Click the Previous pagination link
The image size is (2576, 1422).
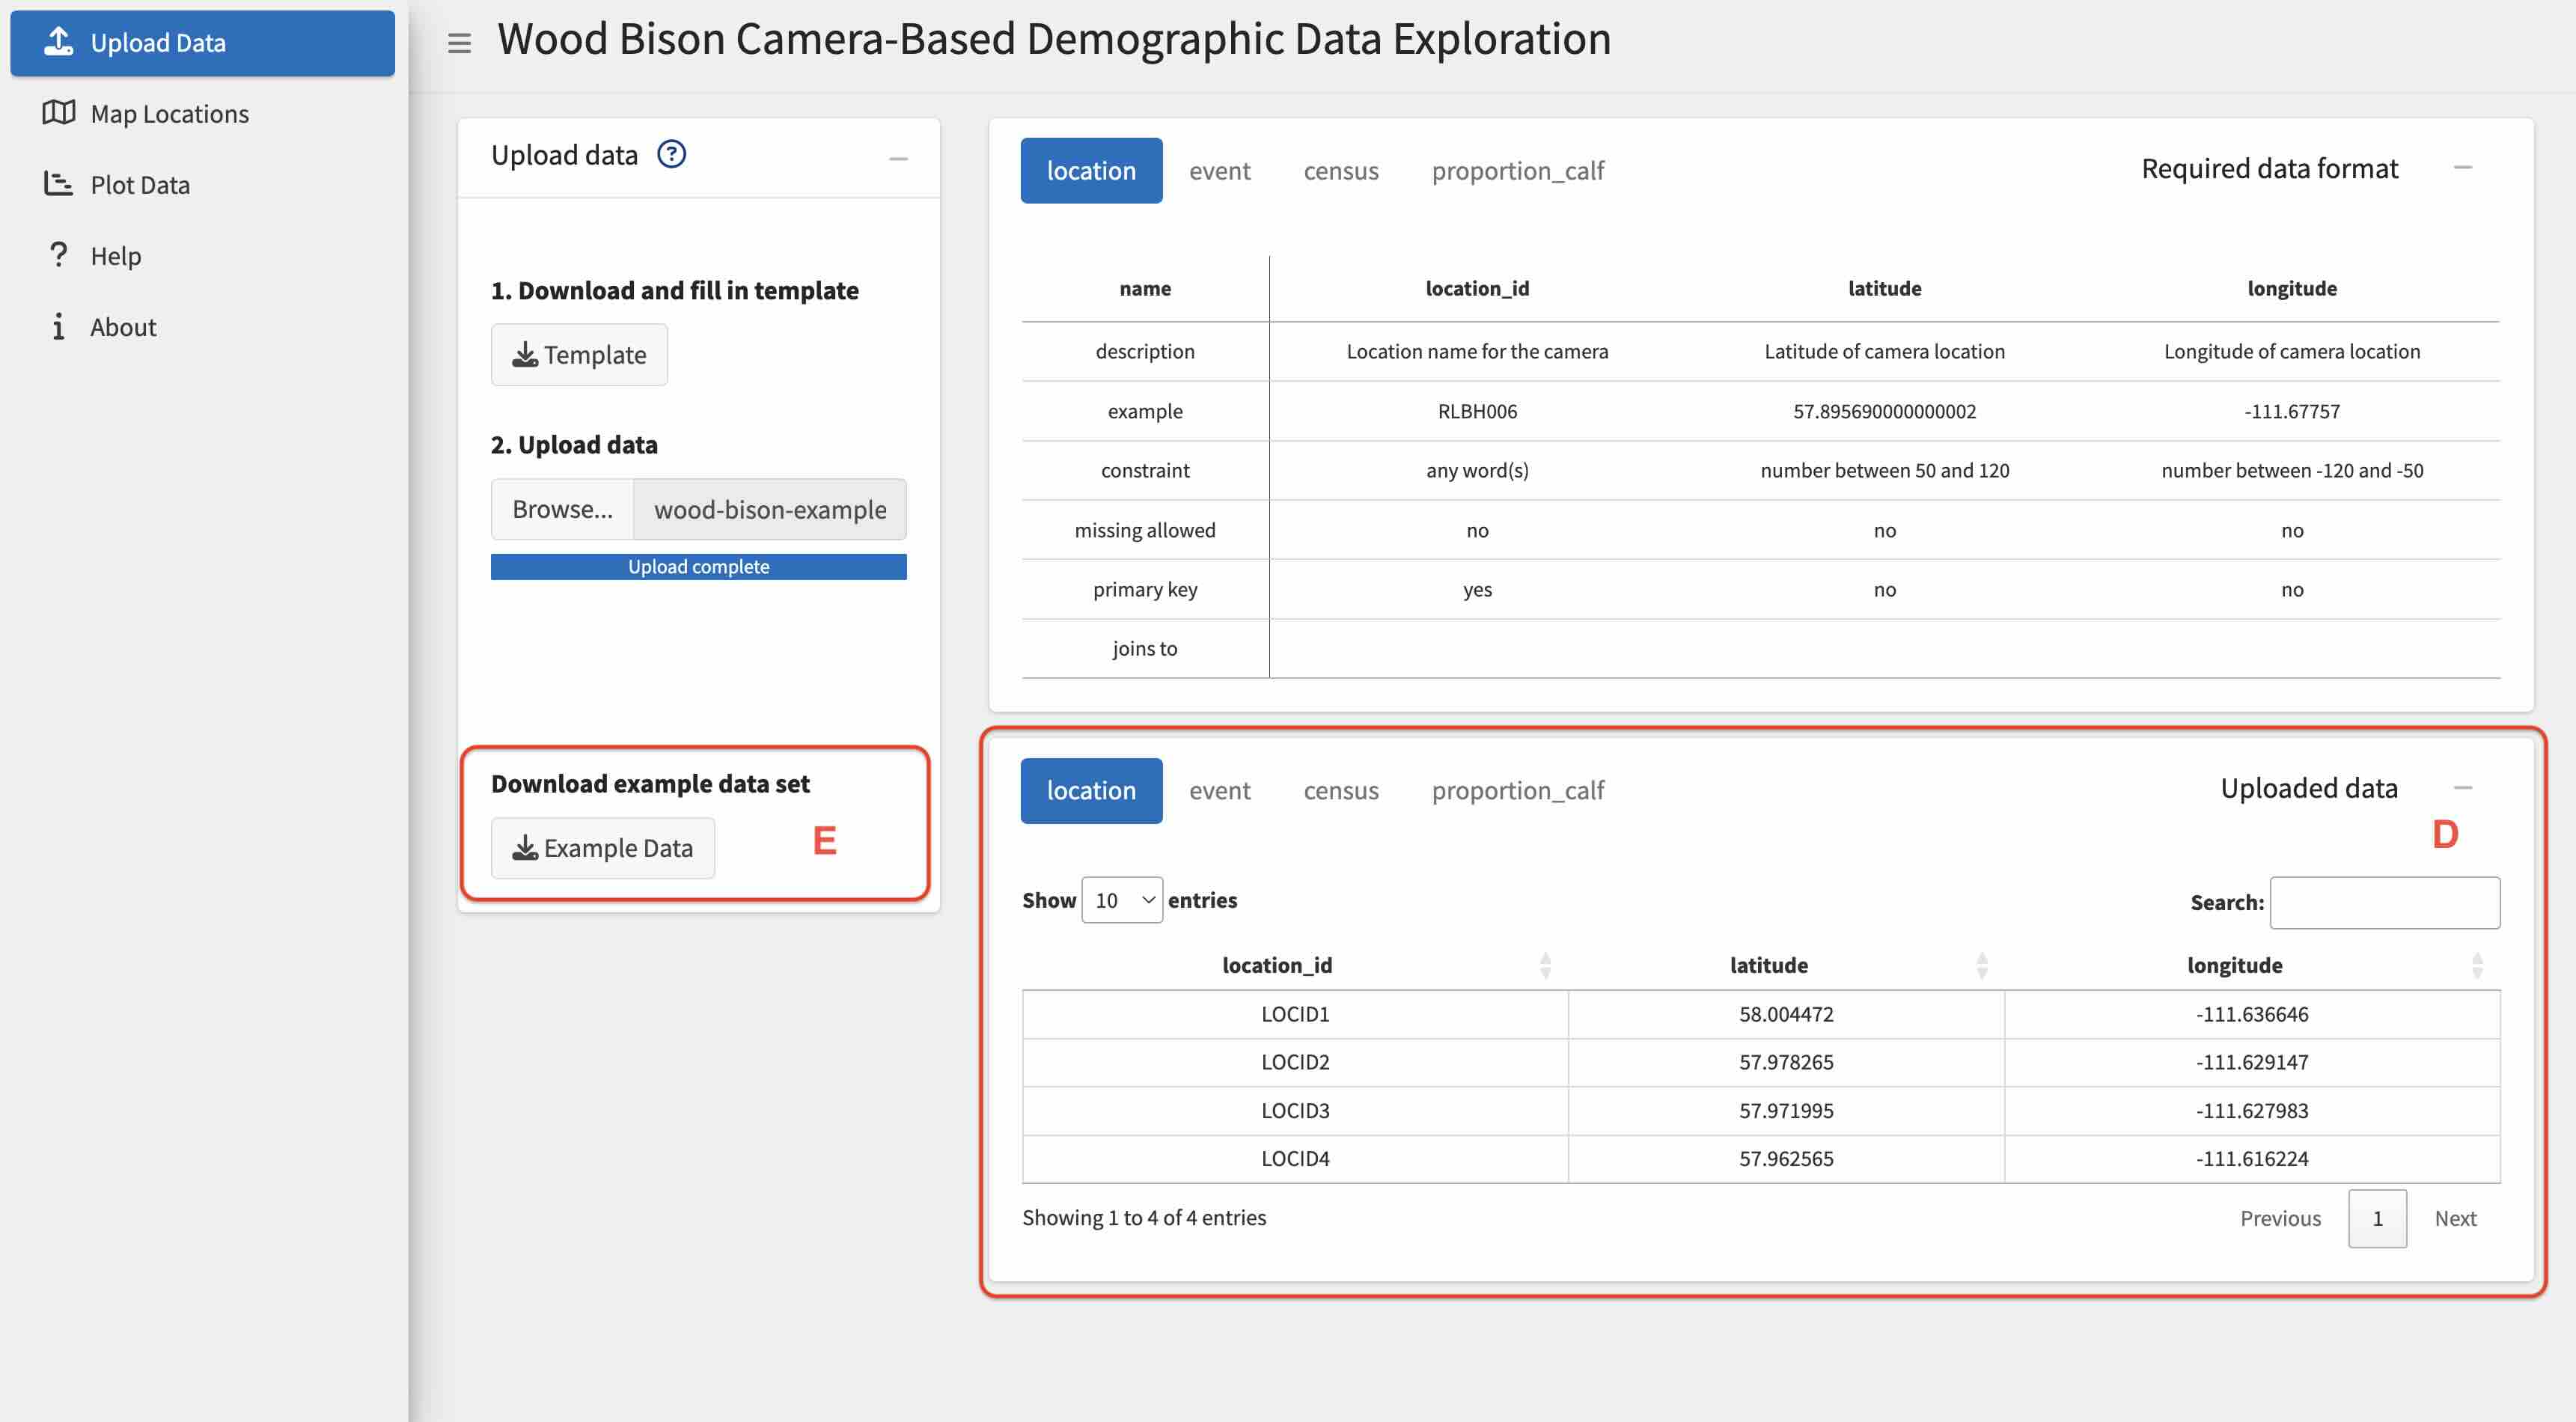2280,1218
